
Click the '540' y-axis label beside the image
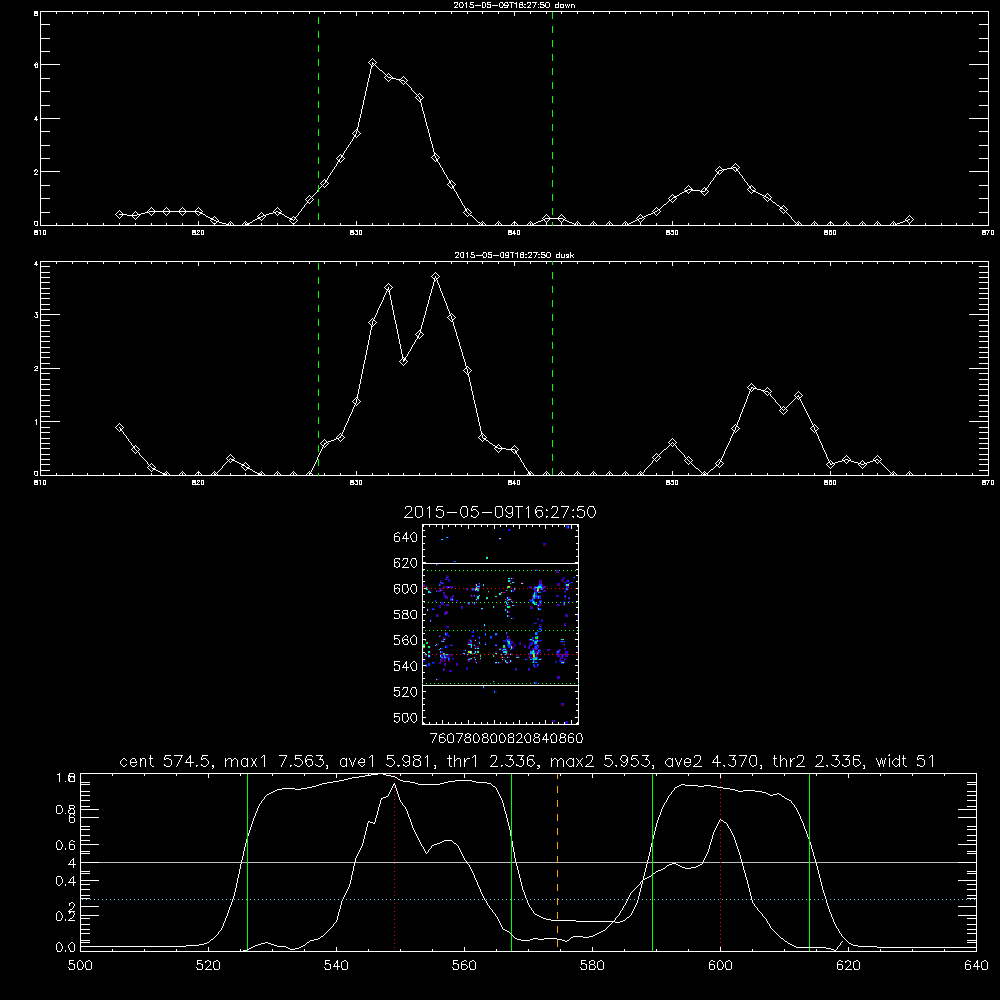tap(406, 666)
